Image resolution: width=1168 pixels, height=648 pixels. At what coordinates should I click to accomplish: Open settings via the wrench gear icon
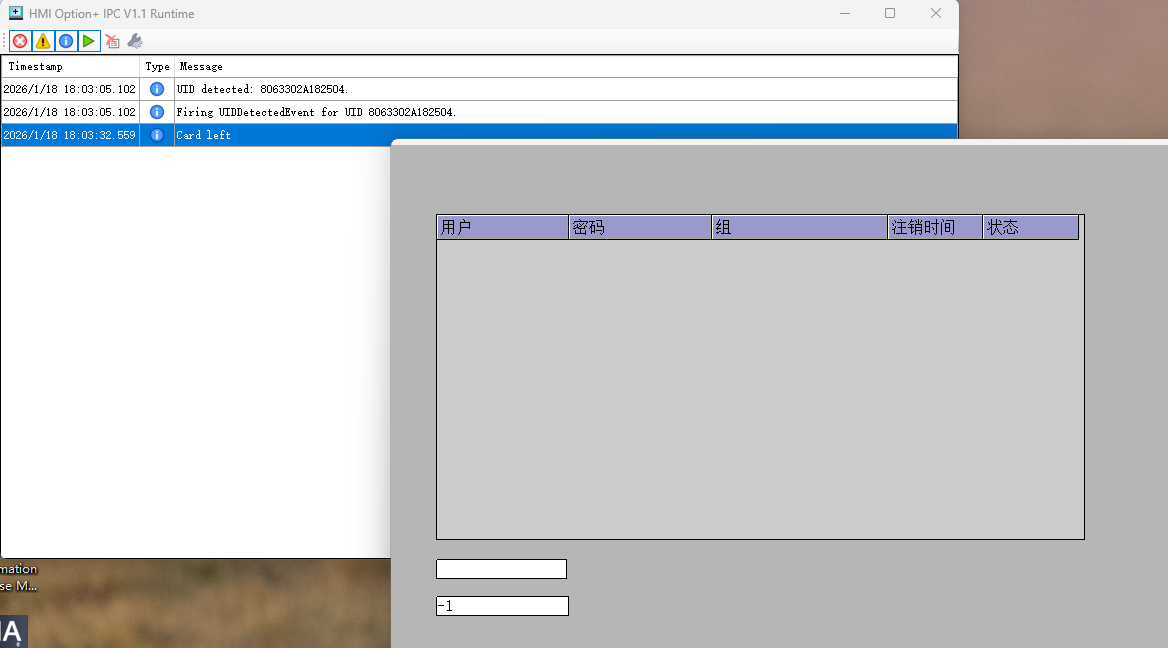(135, 41)
